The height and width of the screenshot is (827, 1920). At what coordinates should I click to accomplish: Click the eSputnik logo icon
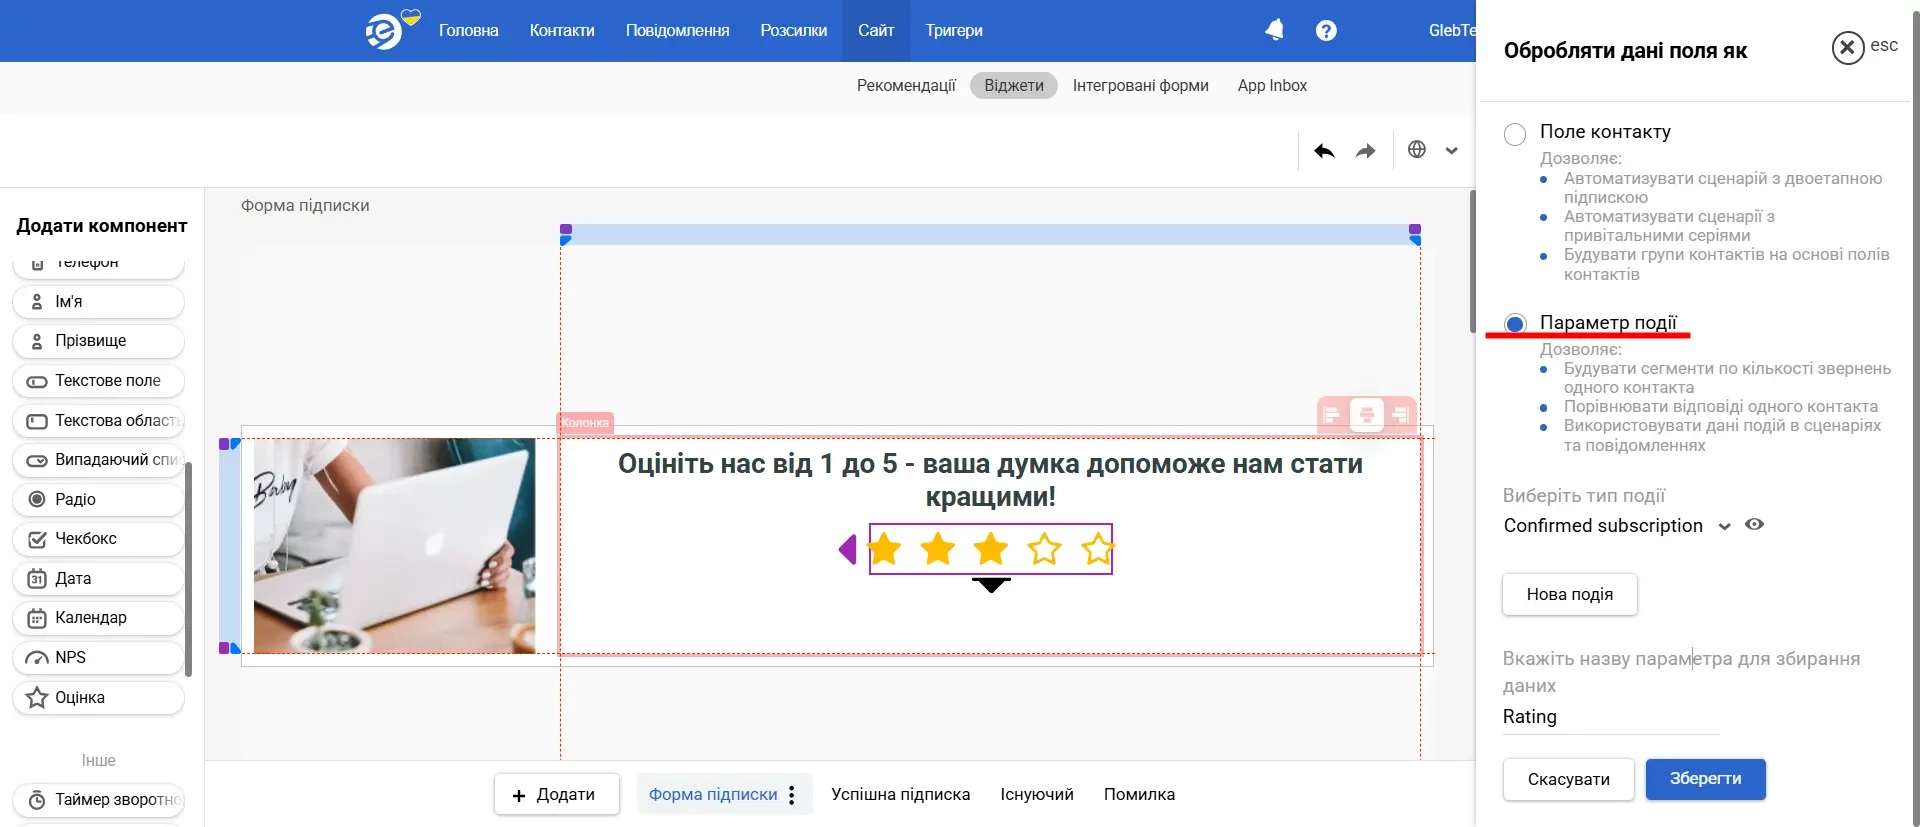[386, 31]
